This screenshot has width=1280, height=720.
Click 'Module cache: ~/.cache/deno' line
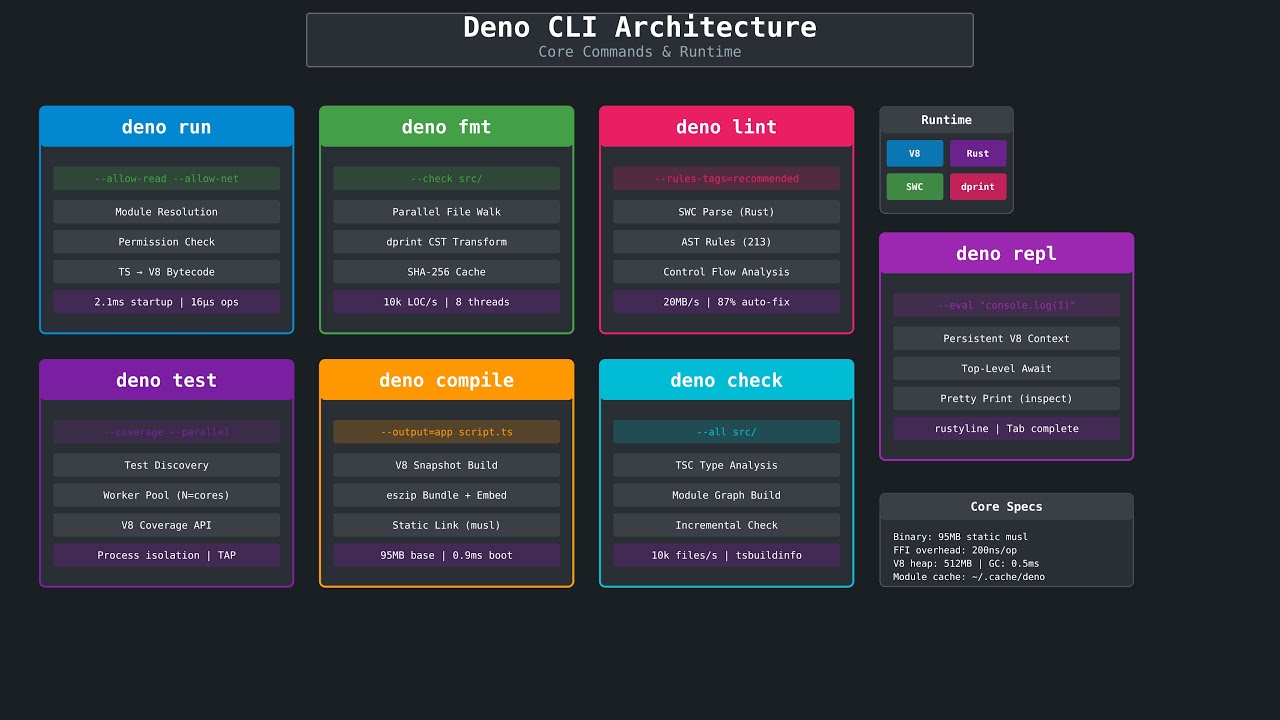[x=969, y=576]
